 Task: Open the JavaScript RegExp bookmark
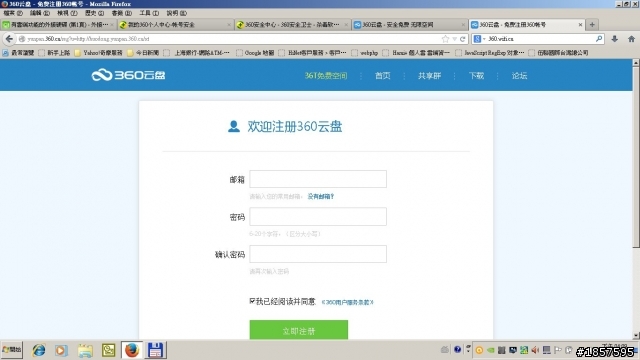[x=490, y=53]
